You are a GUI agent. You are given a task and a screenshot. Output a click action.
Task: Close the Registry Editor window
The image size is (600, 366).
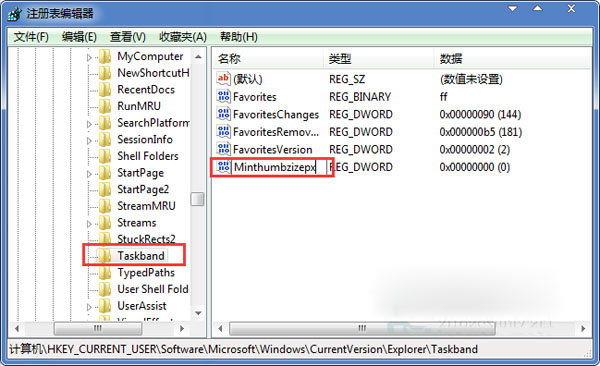pos(571,8)
